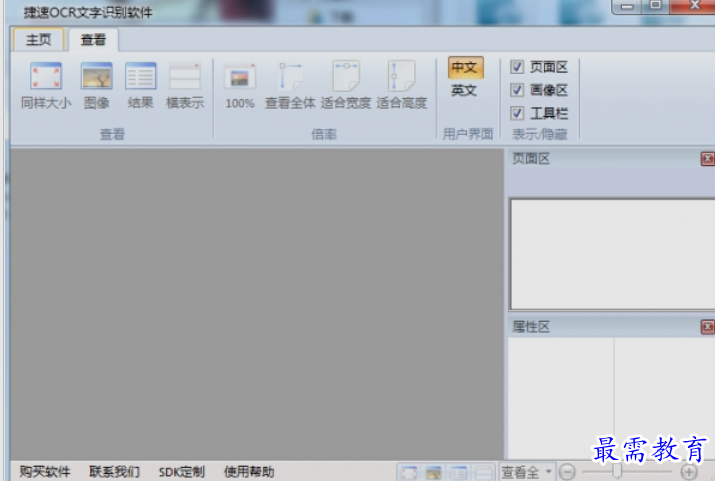Minimize the 捷速OCR window

[627, 6]
